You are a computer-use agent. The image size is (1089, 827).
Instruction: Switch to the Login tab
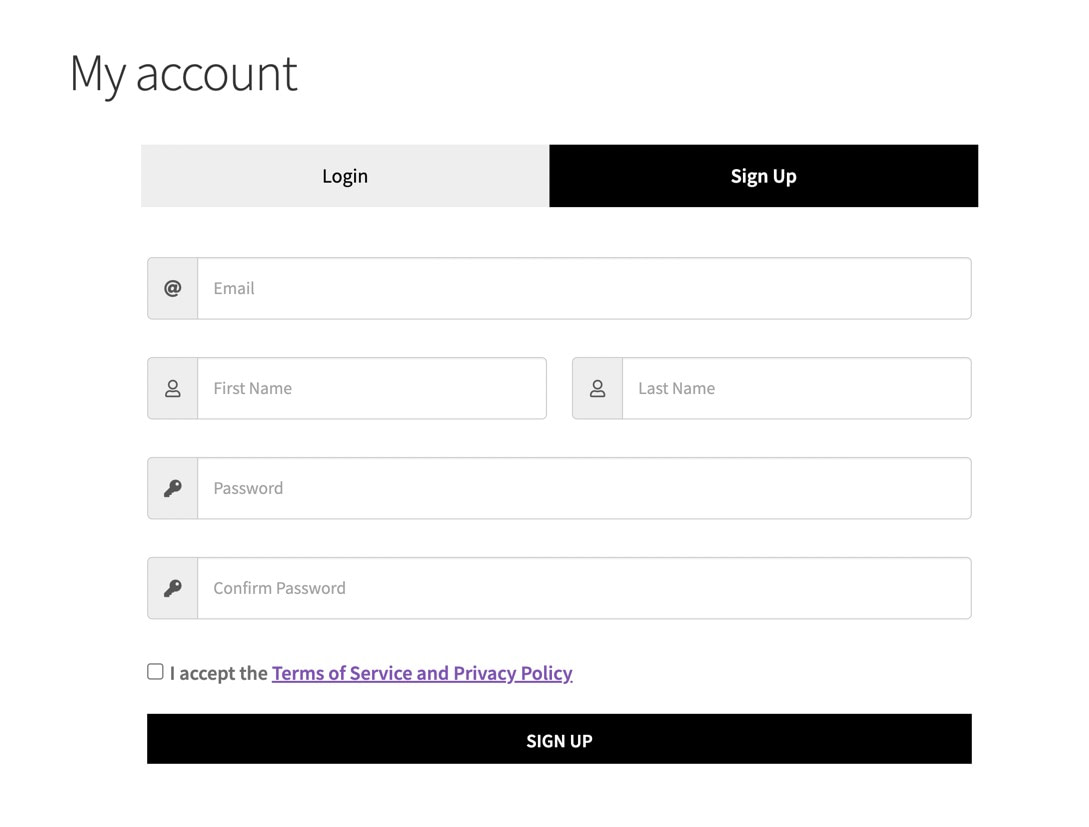(x=344, y=176)
